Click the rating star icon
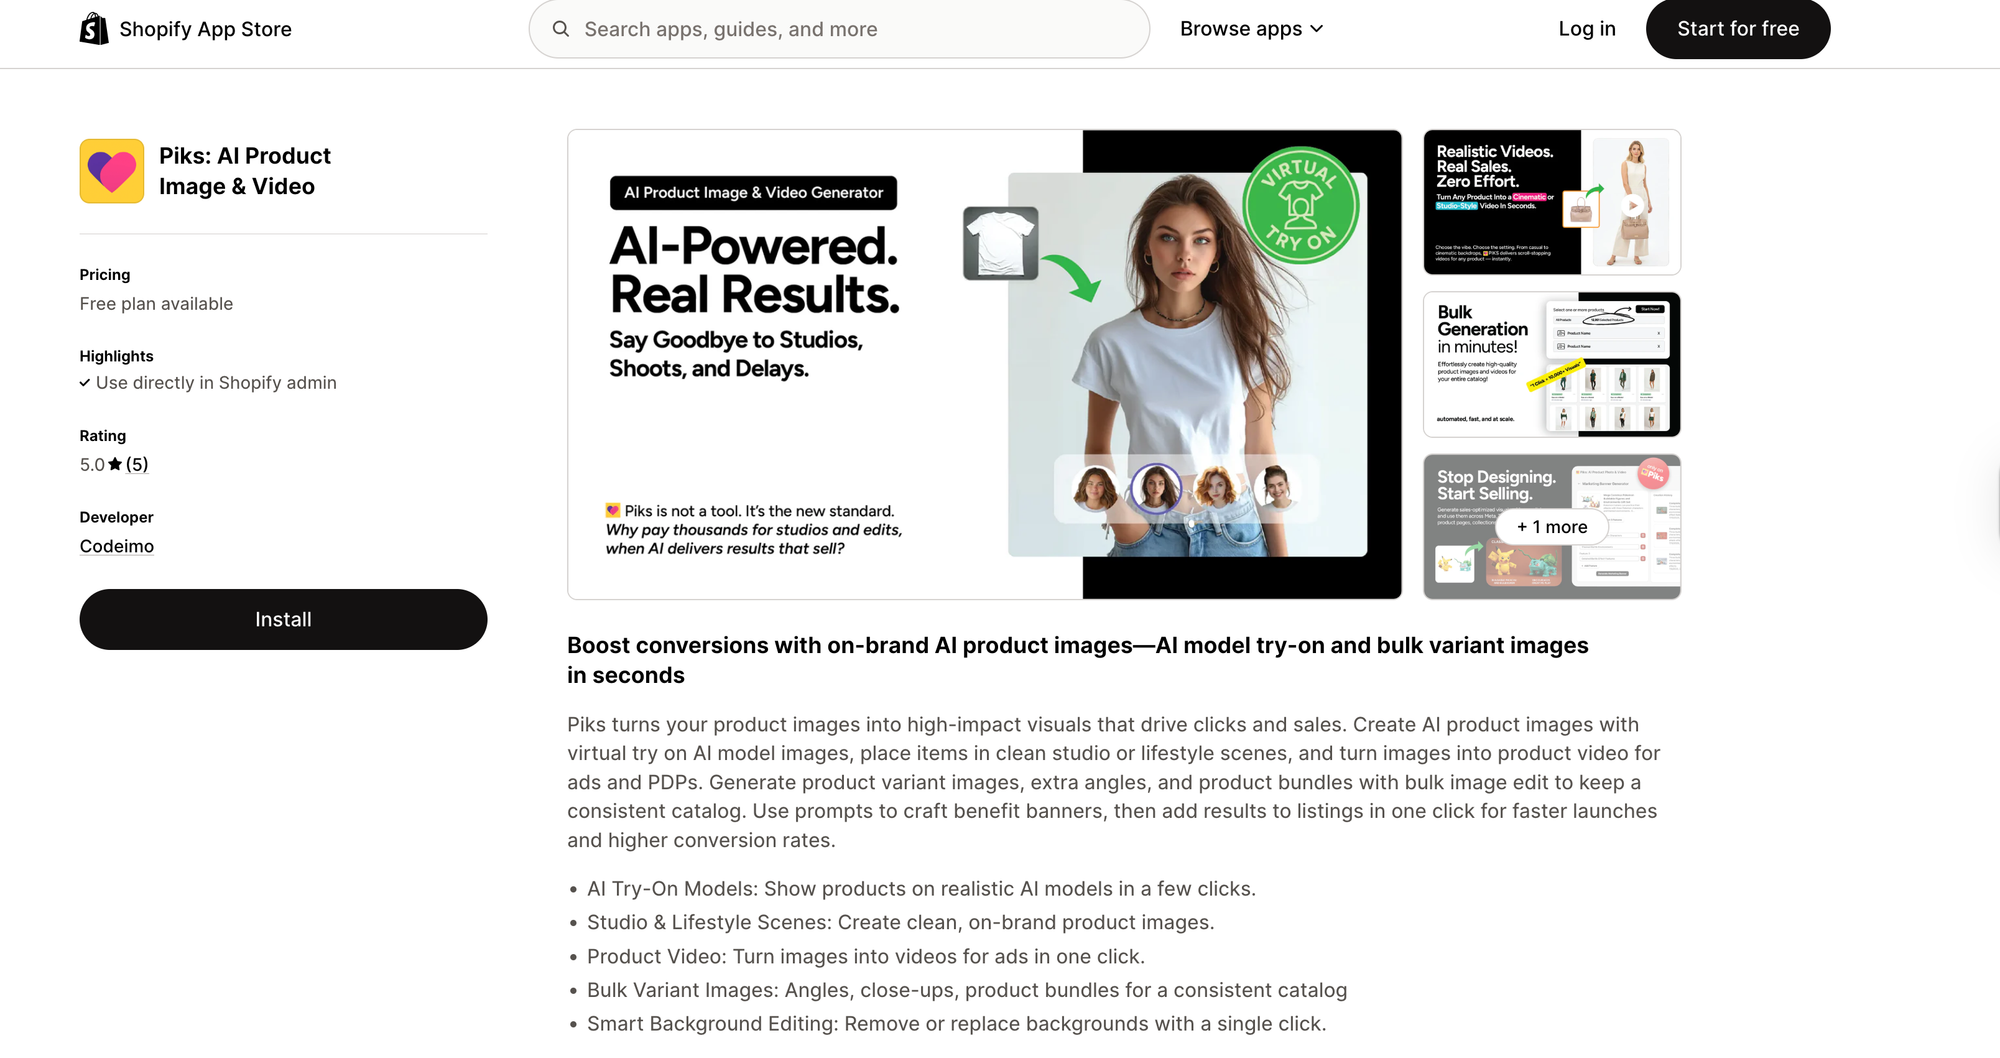The width and height of the screenshot is (2000, 1058). 115,464
